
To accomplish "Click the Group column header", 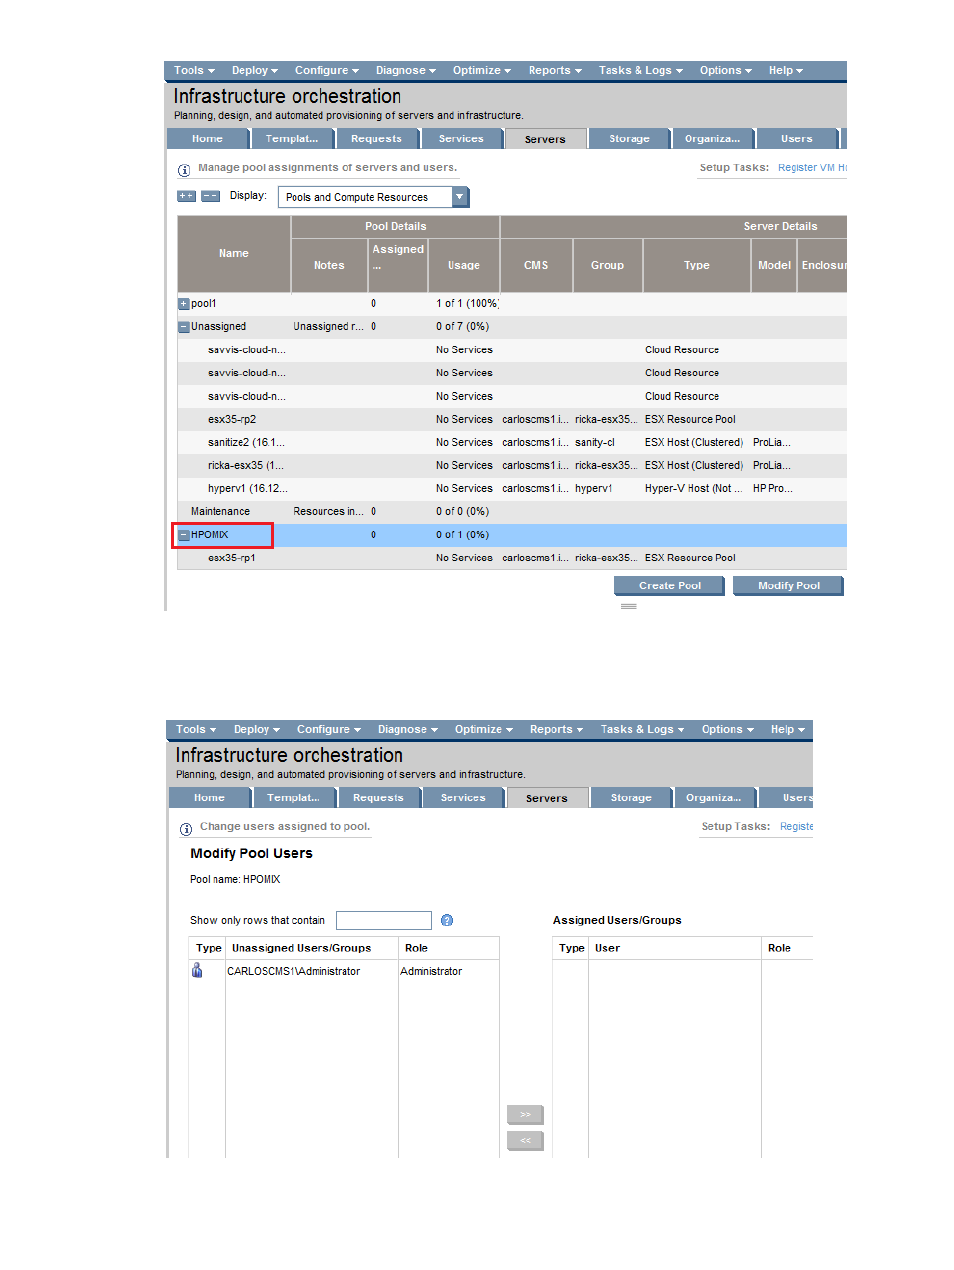I will click(607, 266).
